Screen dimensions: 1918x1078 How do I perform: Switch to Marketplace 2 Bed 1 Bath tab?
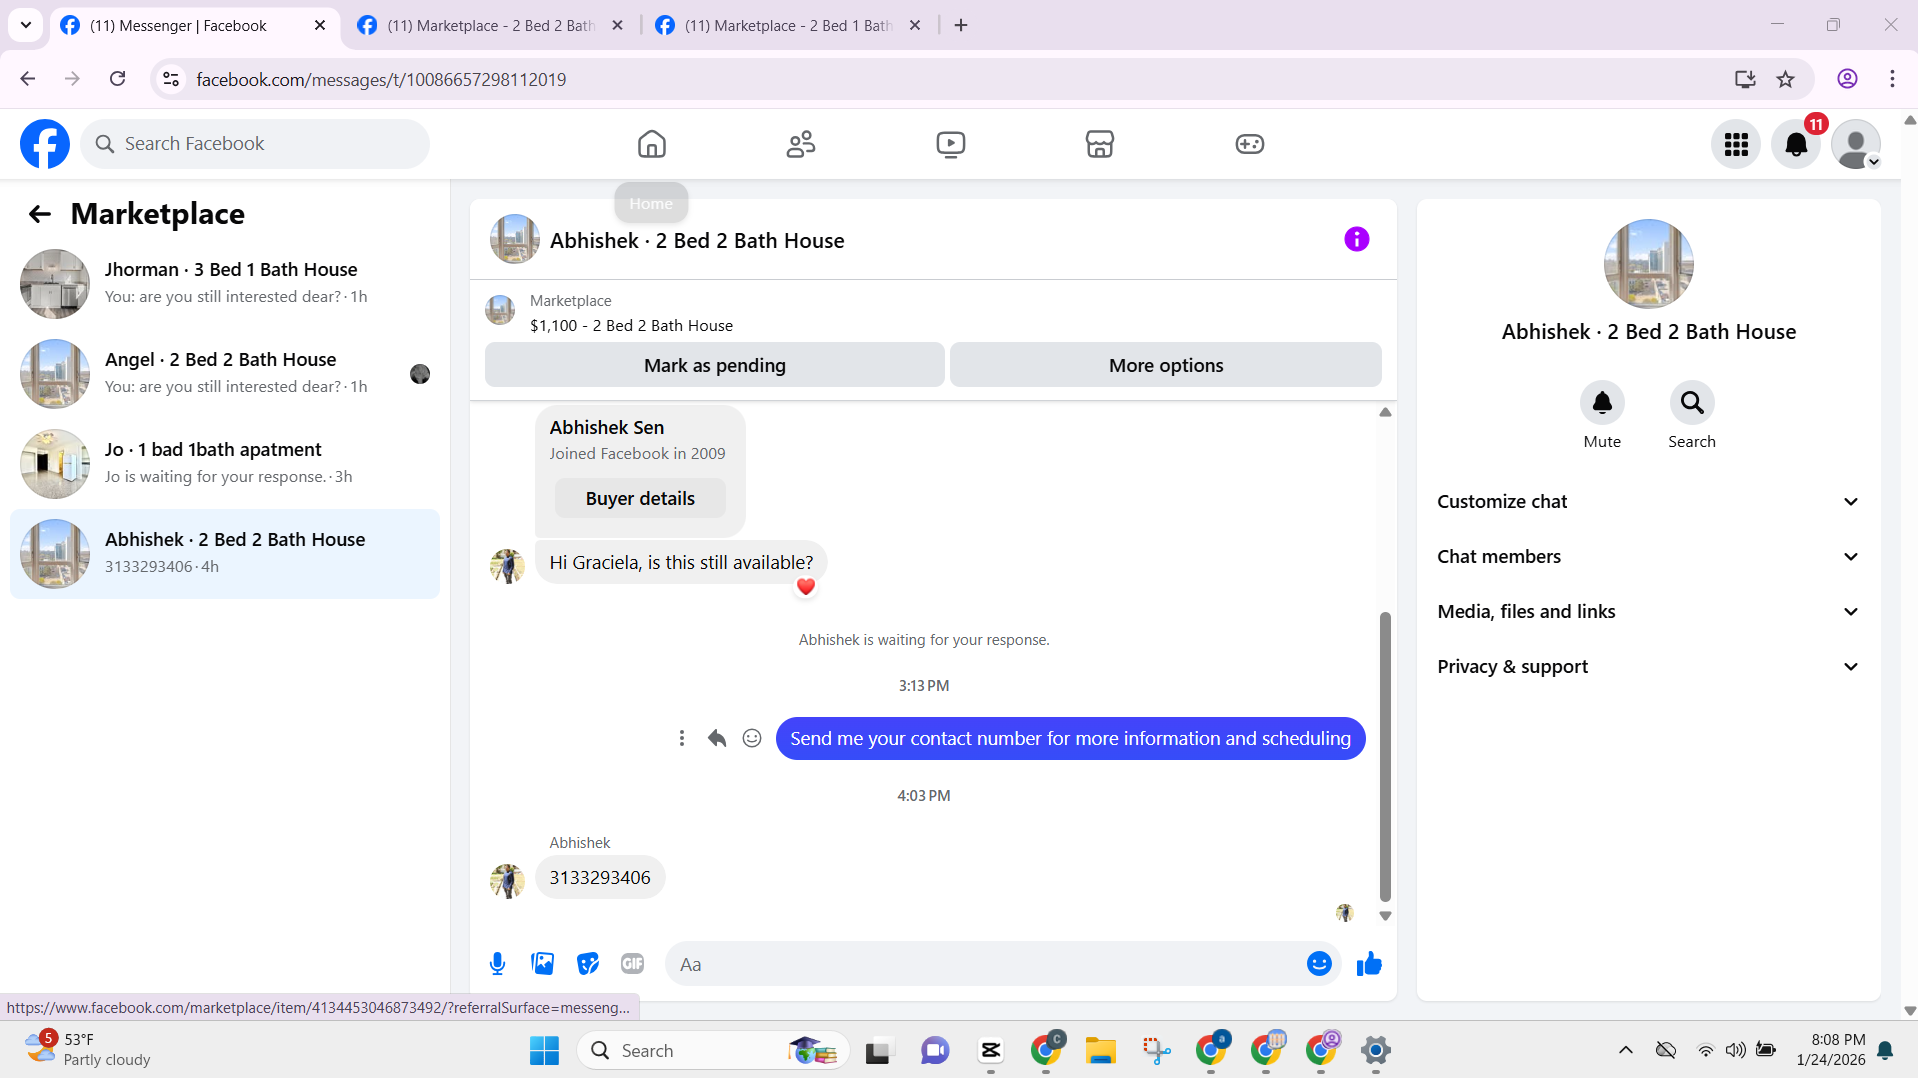click(788, 26)
